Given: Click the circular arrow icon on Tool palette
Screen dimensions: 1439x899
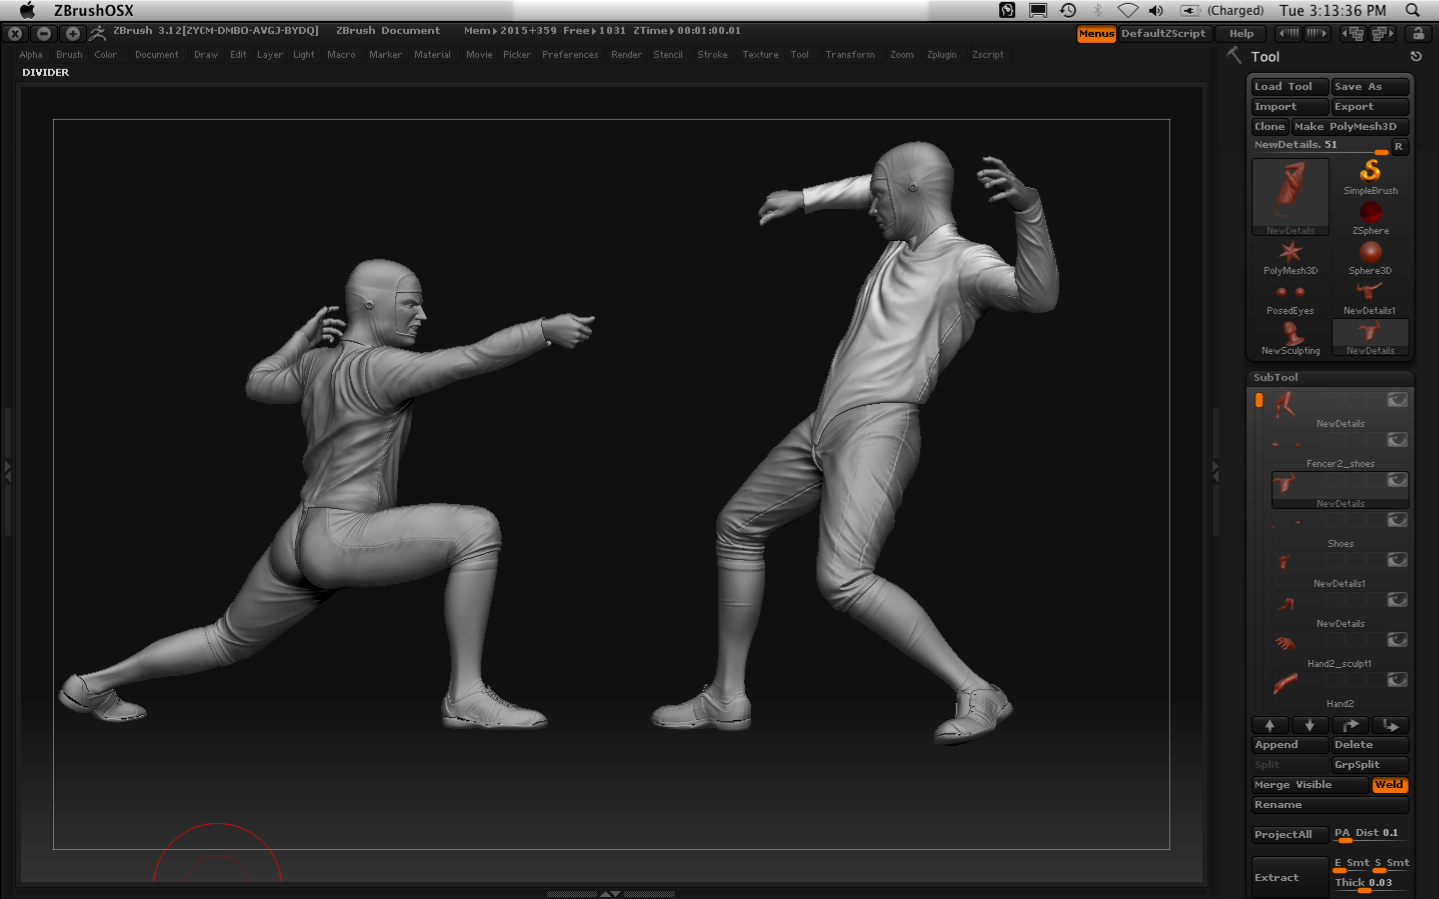Looking at the screenshot, I should coord(1416,57).
